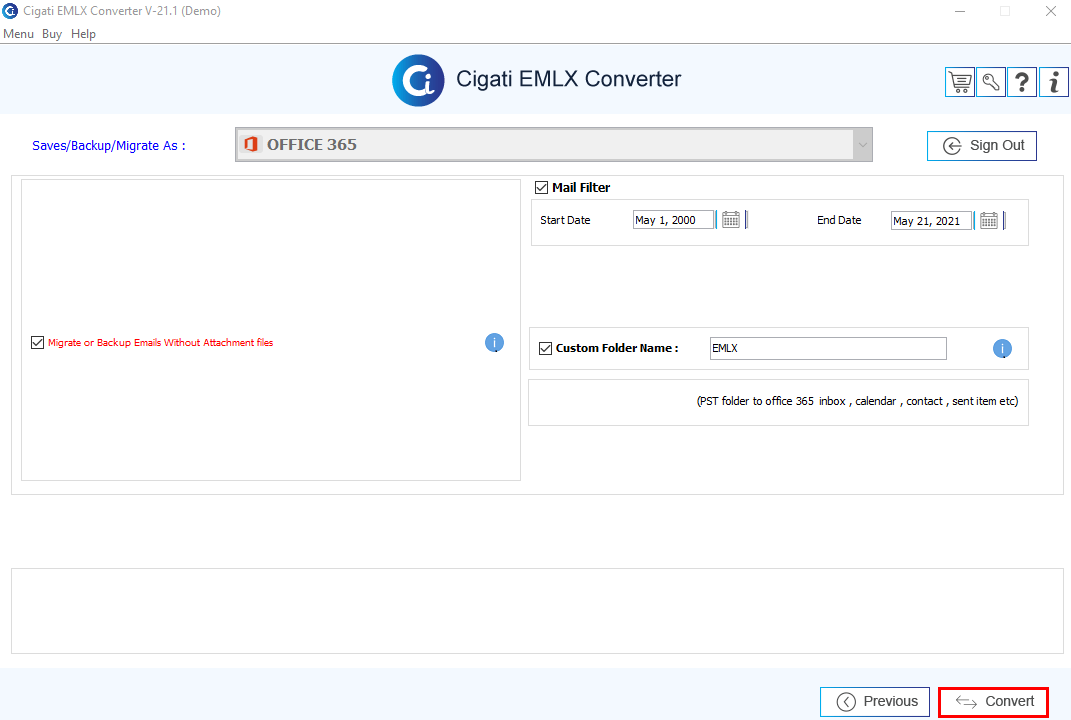Click the Sign Out button
The width and height of the screenshot is (1071, 720).
click(982, 146)
